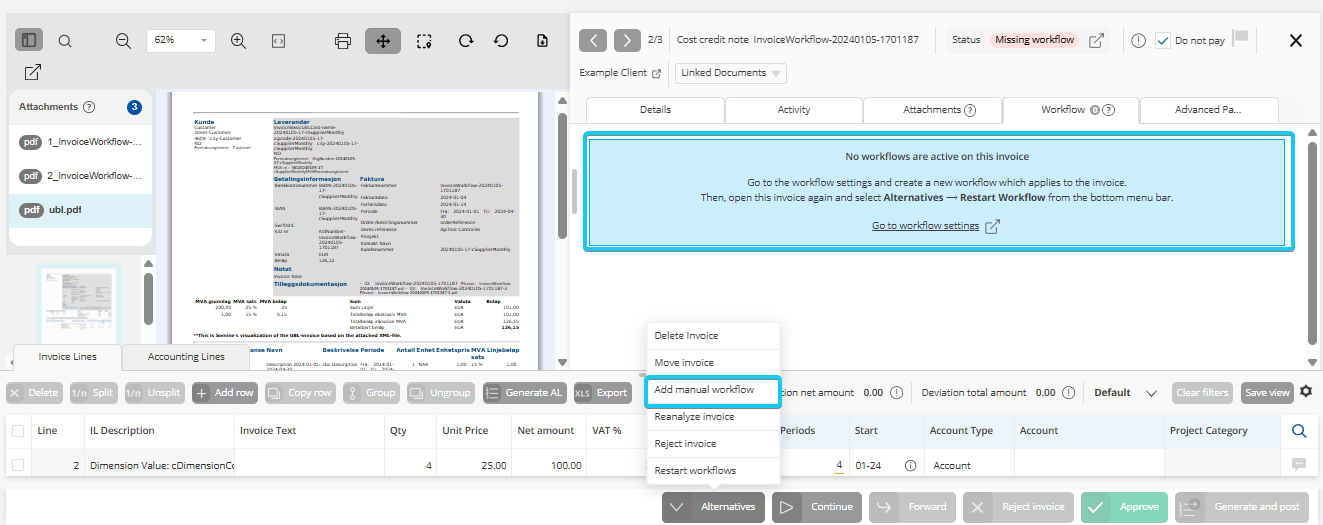Switch to the Activity tab
Screen dimensions: 1323x525
(793, 110)
